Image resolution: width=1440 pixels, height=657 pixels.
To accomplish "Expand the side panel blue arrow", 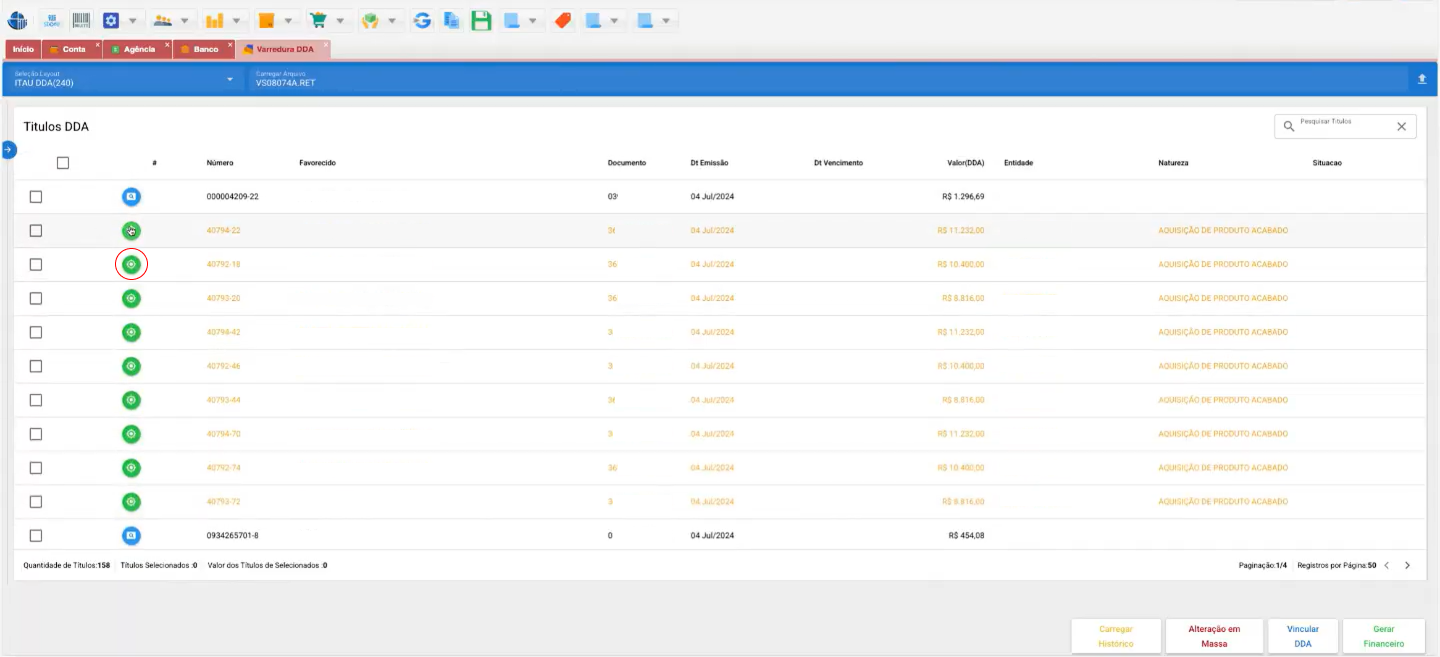I will 8,150.
